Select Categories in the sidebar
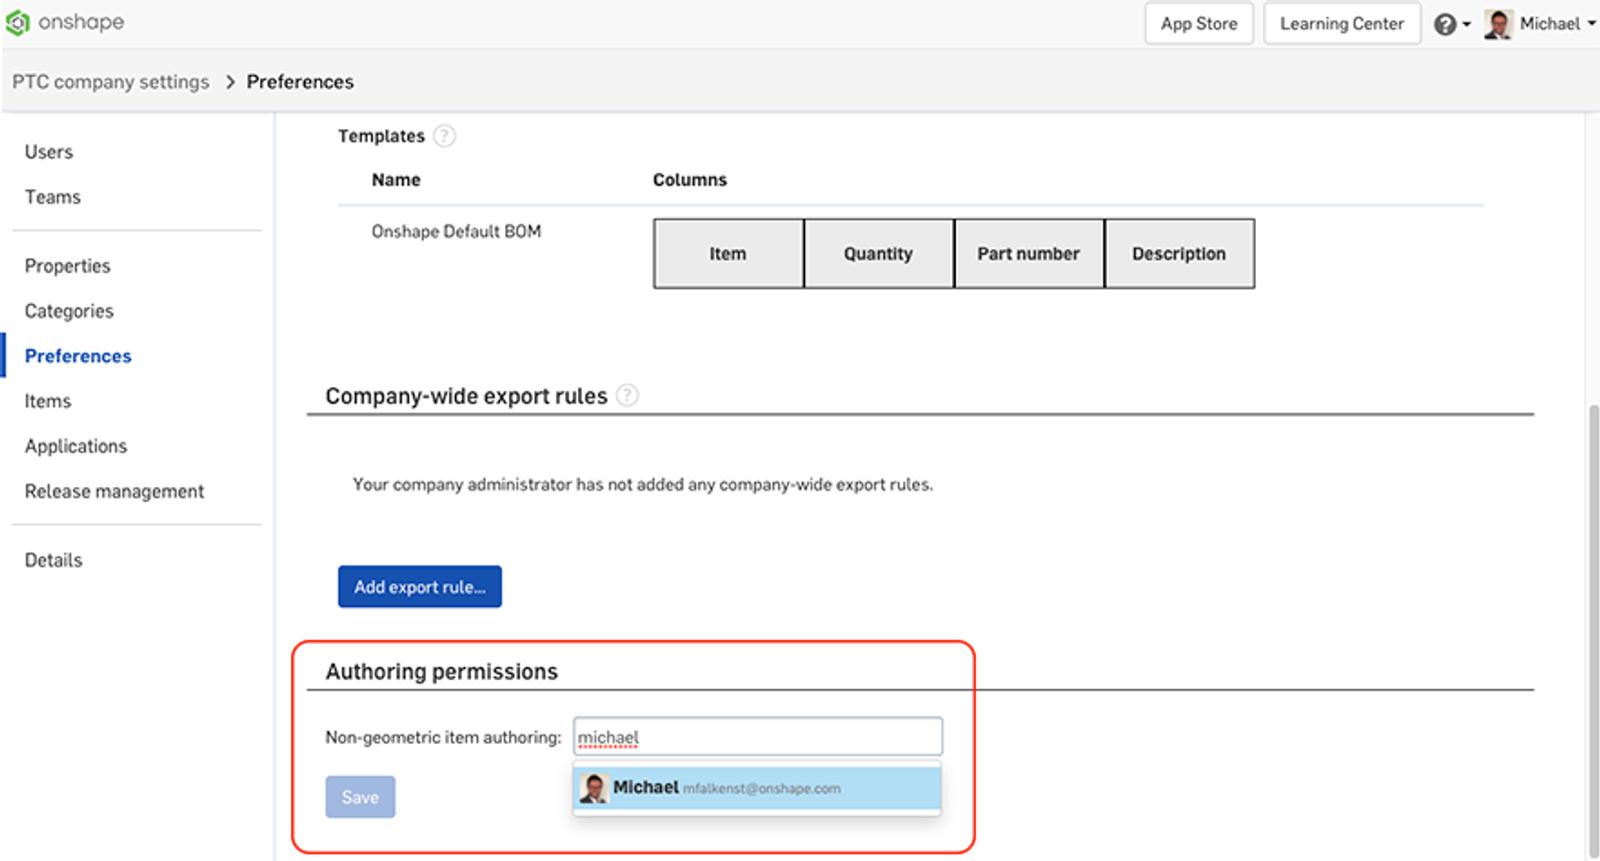Viewport: 1600px width, 861px height. click(69, 311)
